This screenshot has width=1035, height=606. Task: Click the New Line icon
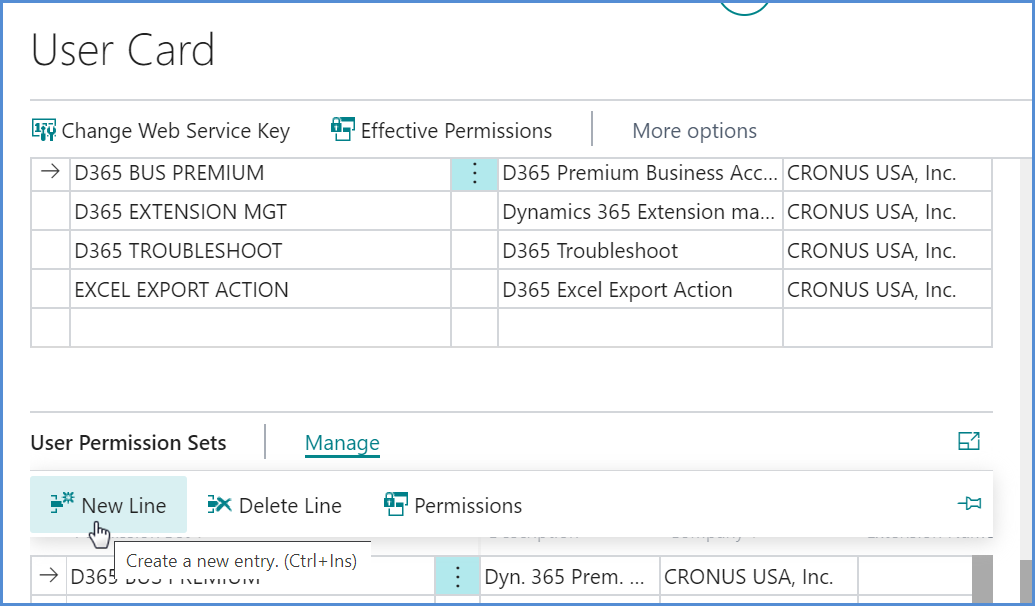tap(63, 503)
